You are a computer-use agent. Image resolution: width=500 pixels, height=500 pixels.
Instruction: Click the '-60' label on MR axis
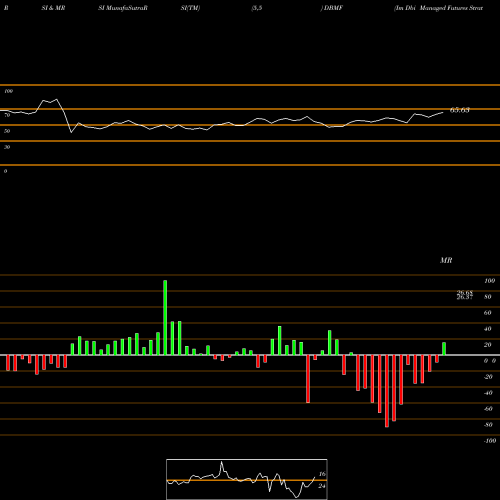488,409
